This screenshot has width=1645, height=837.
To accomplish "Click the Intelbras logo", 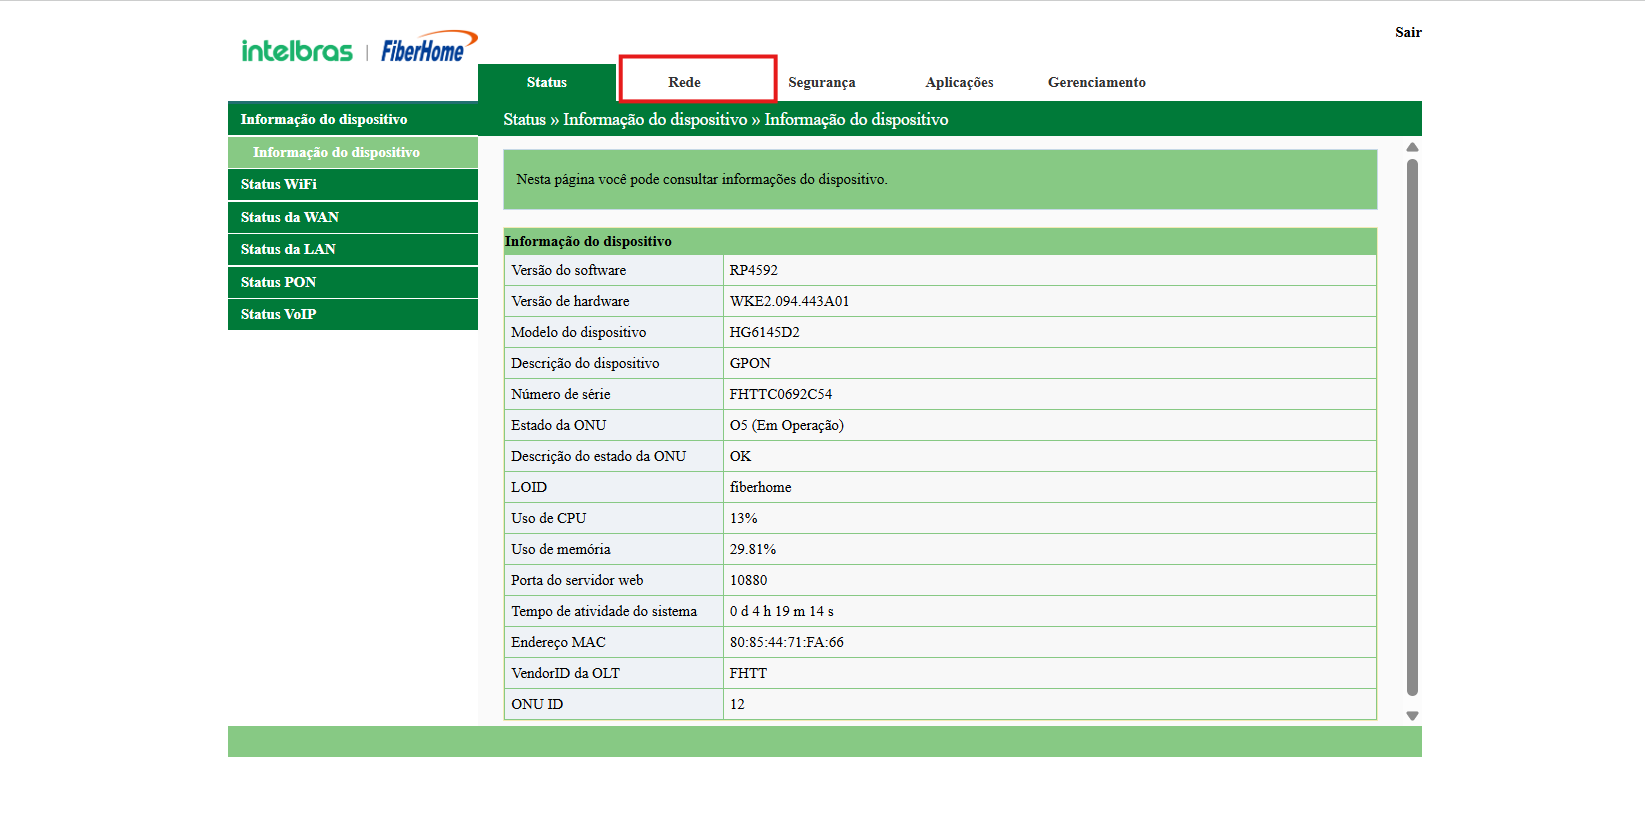I will [296, 51].
